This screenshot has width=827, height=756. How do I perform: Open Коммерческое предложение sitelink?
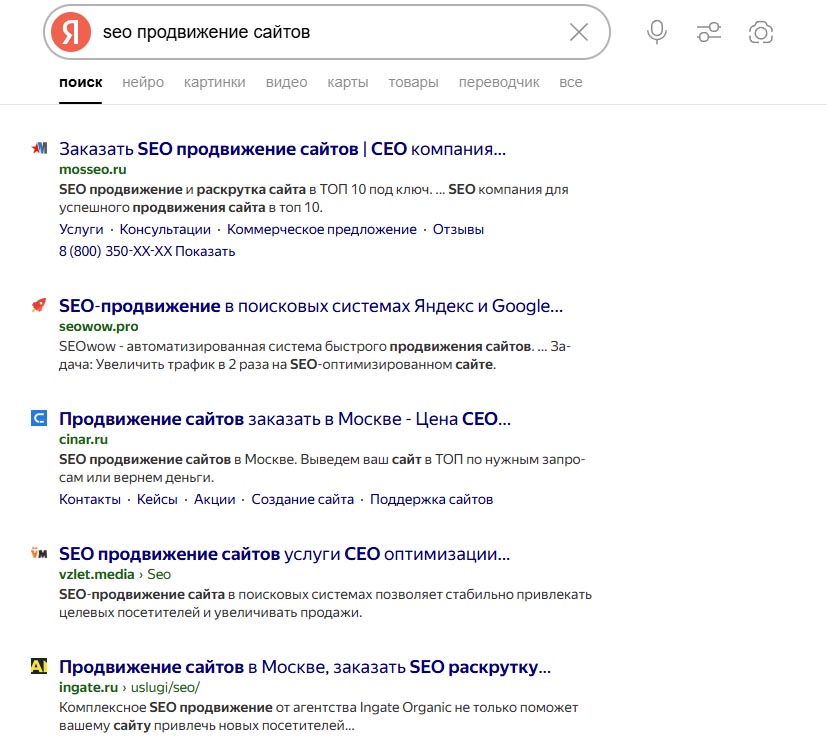click(x=322, y=229)
